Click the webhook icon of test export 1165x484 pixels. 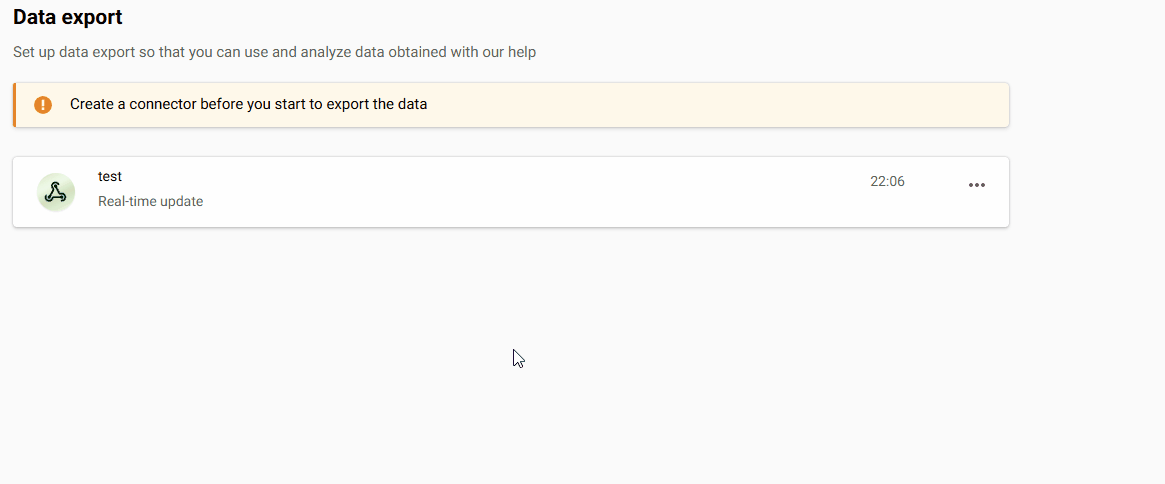click(x=56, y=192)
